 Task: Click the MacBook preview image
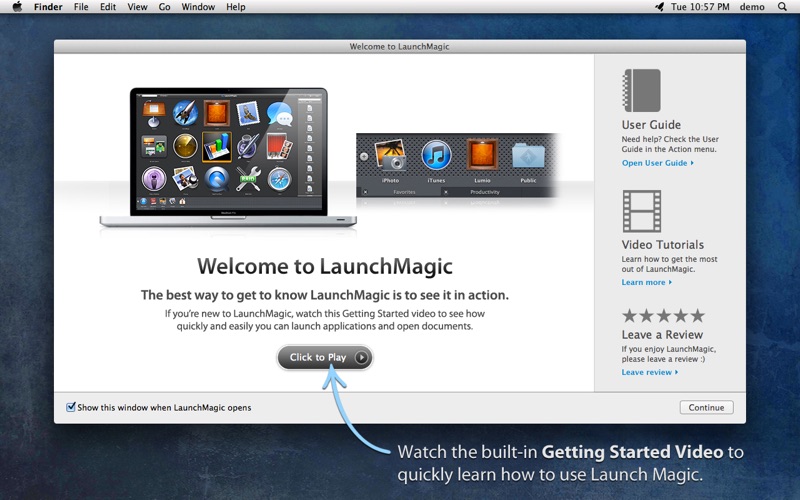click(228, 157)
